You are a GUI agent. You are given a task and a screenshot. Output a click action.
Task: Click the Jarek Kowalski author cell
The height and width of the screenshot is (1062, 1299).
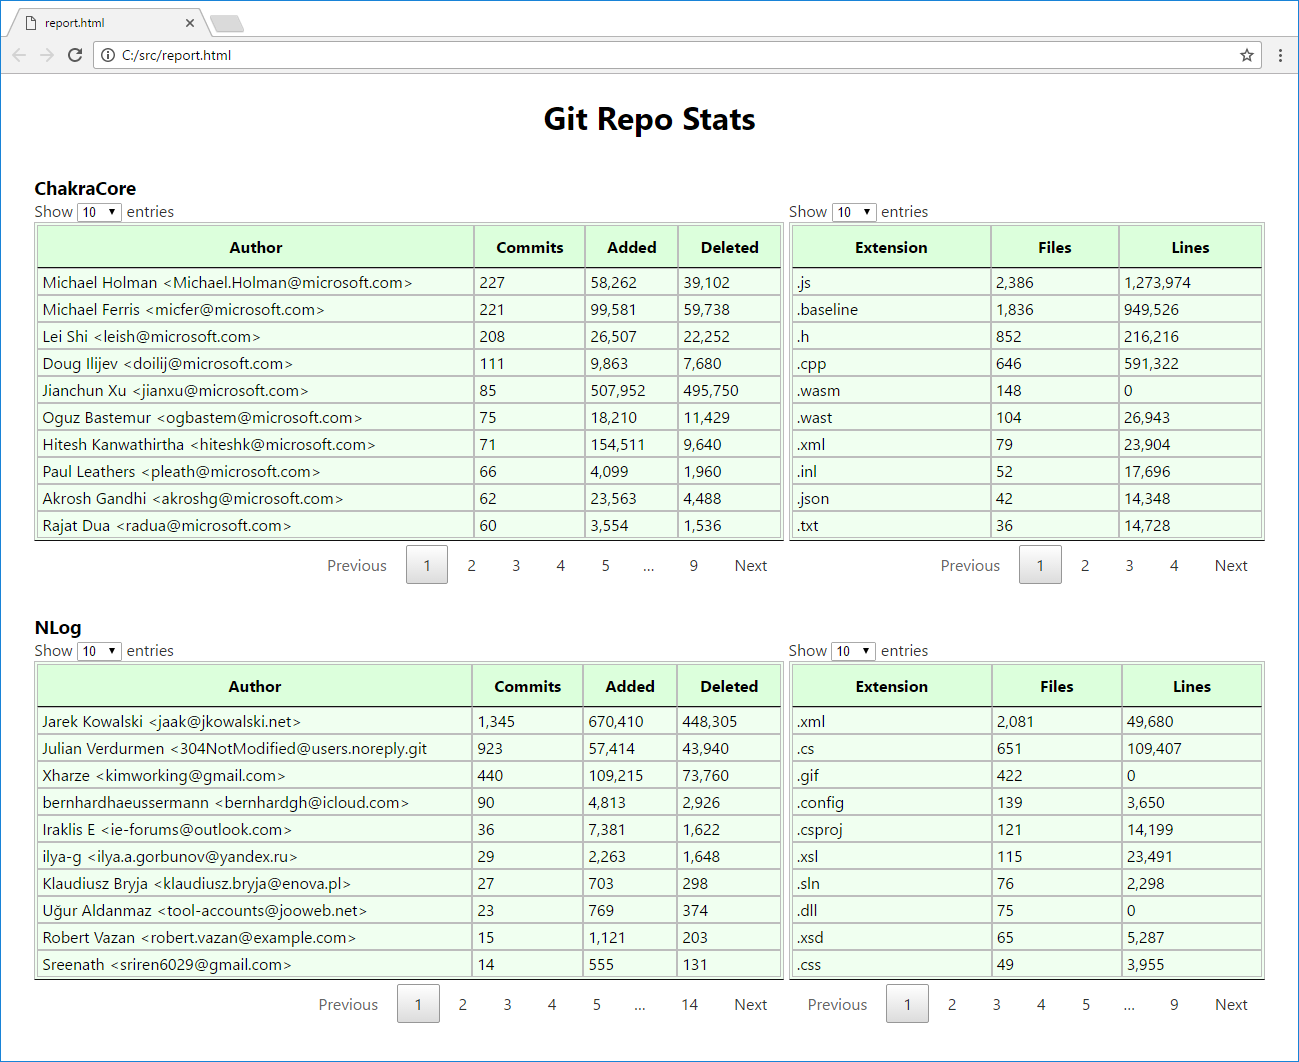point(255,721)
